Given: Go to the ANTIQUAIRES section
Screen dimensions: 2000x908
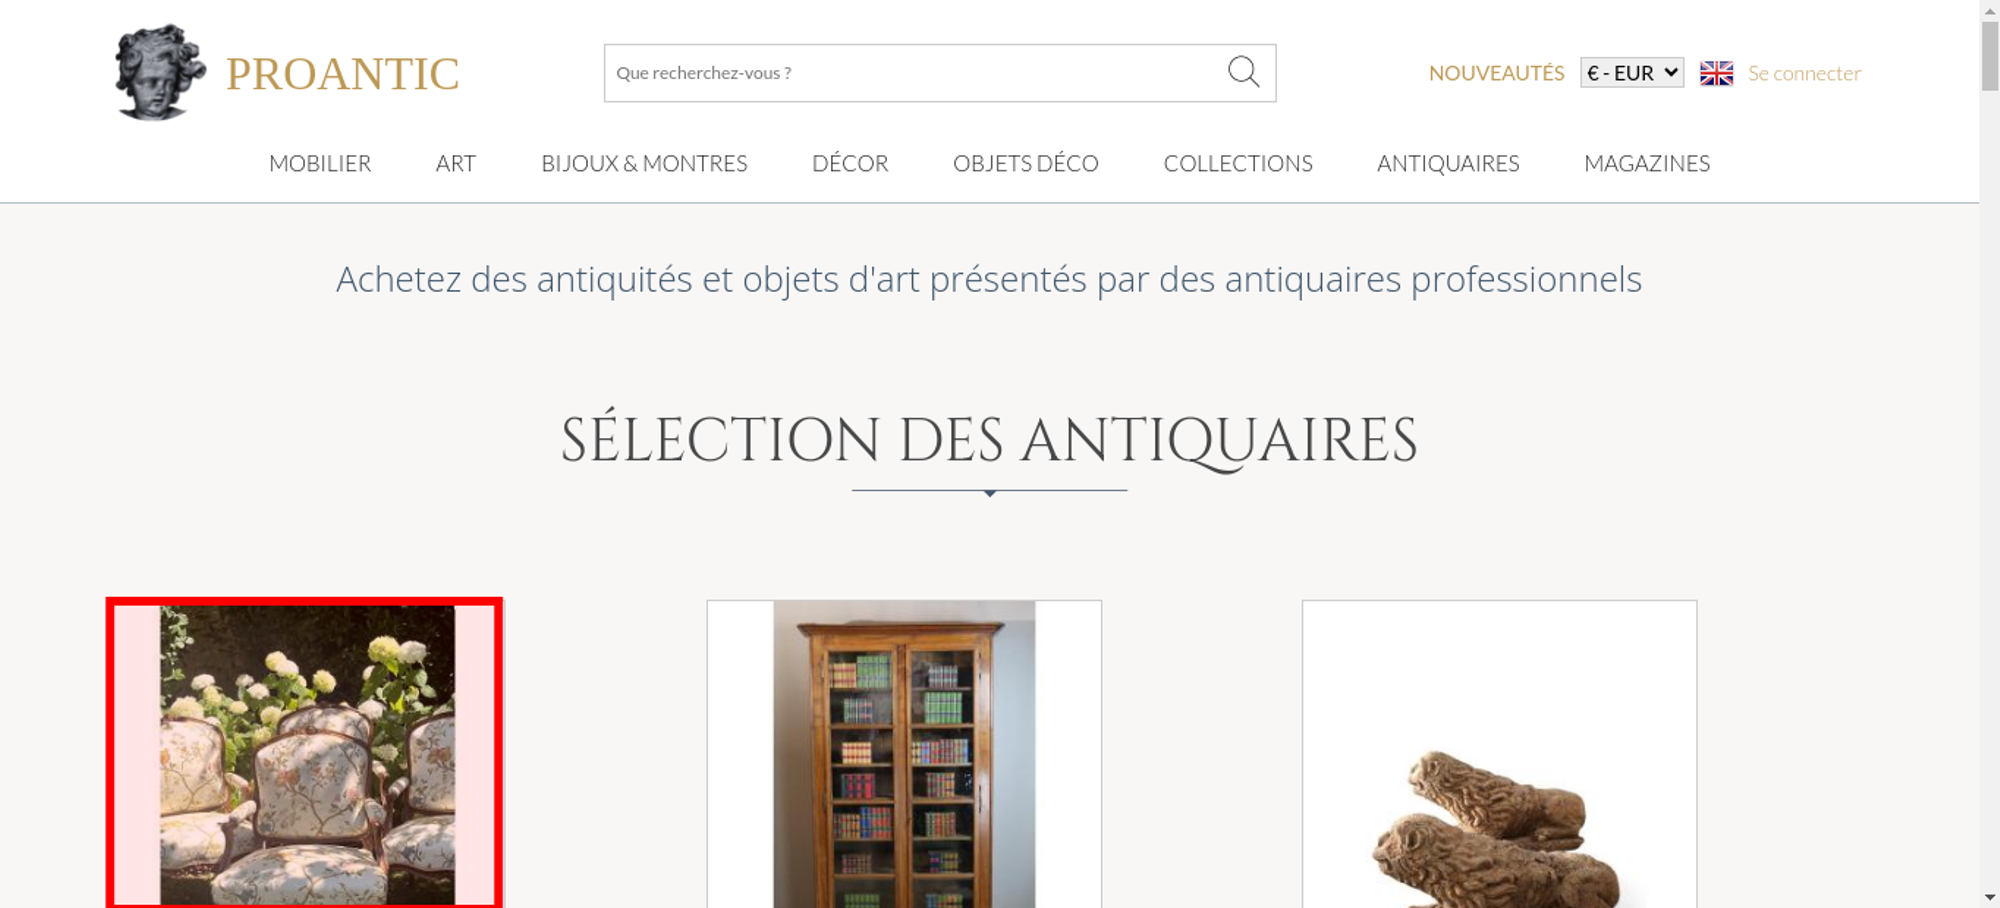Looking at the screenshot, I should (x=1448, y=163).
